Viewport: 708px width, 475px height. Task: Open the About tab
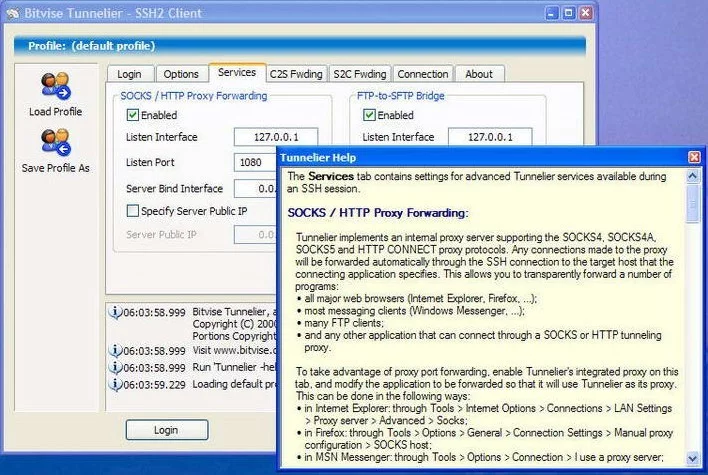(479, 74)
